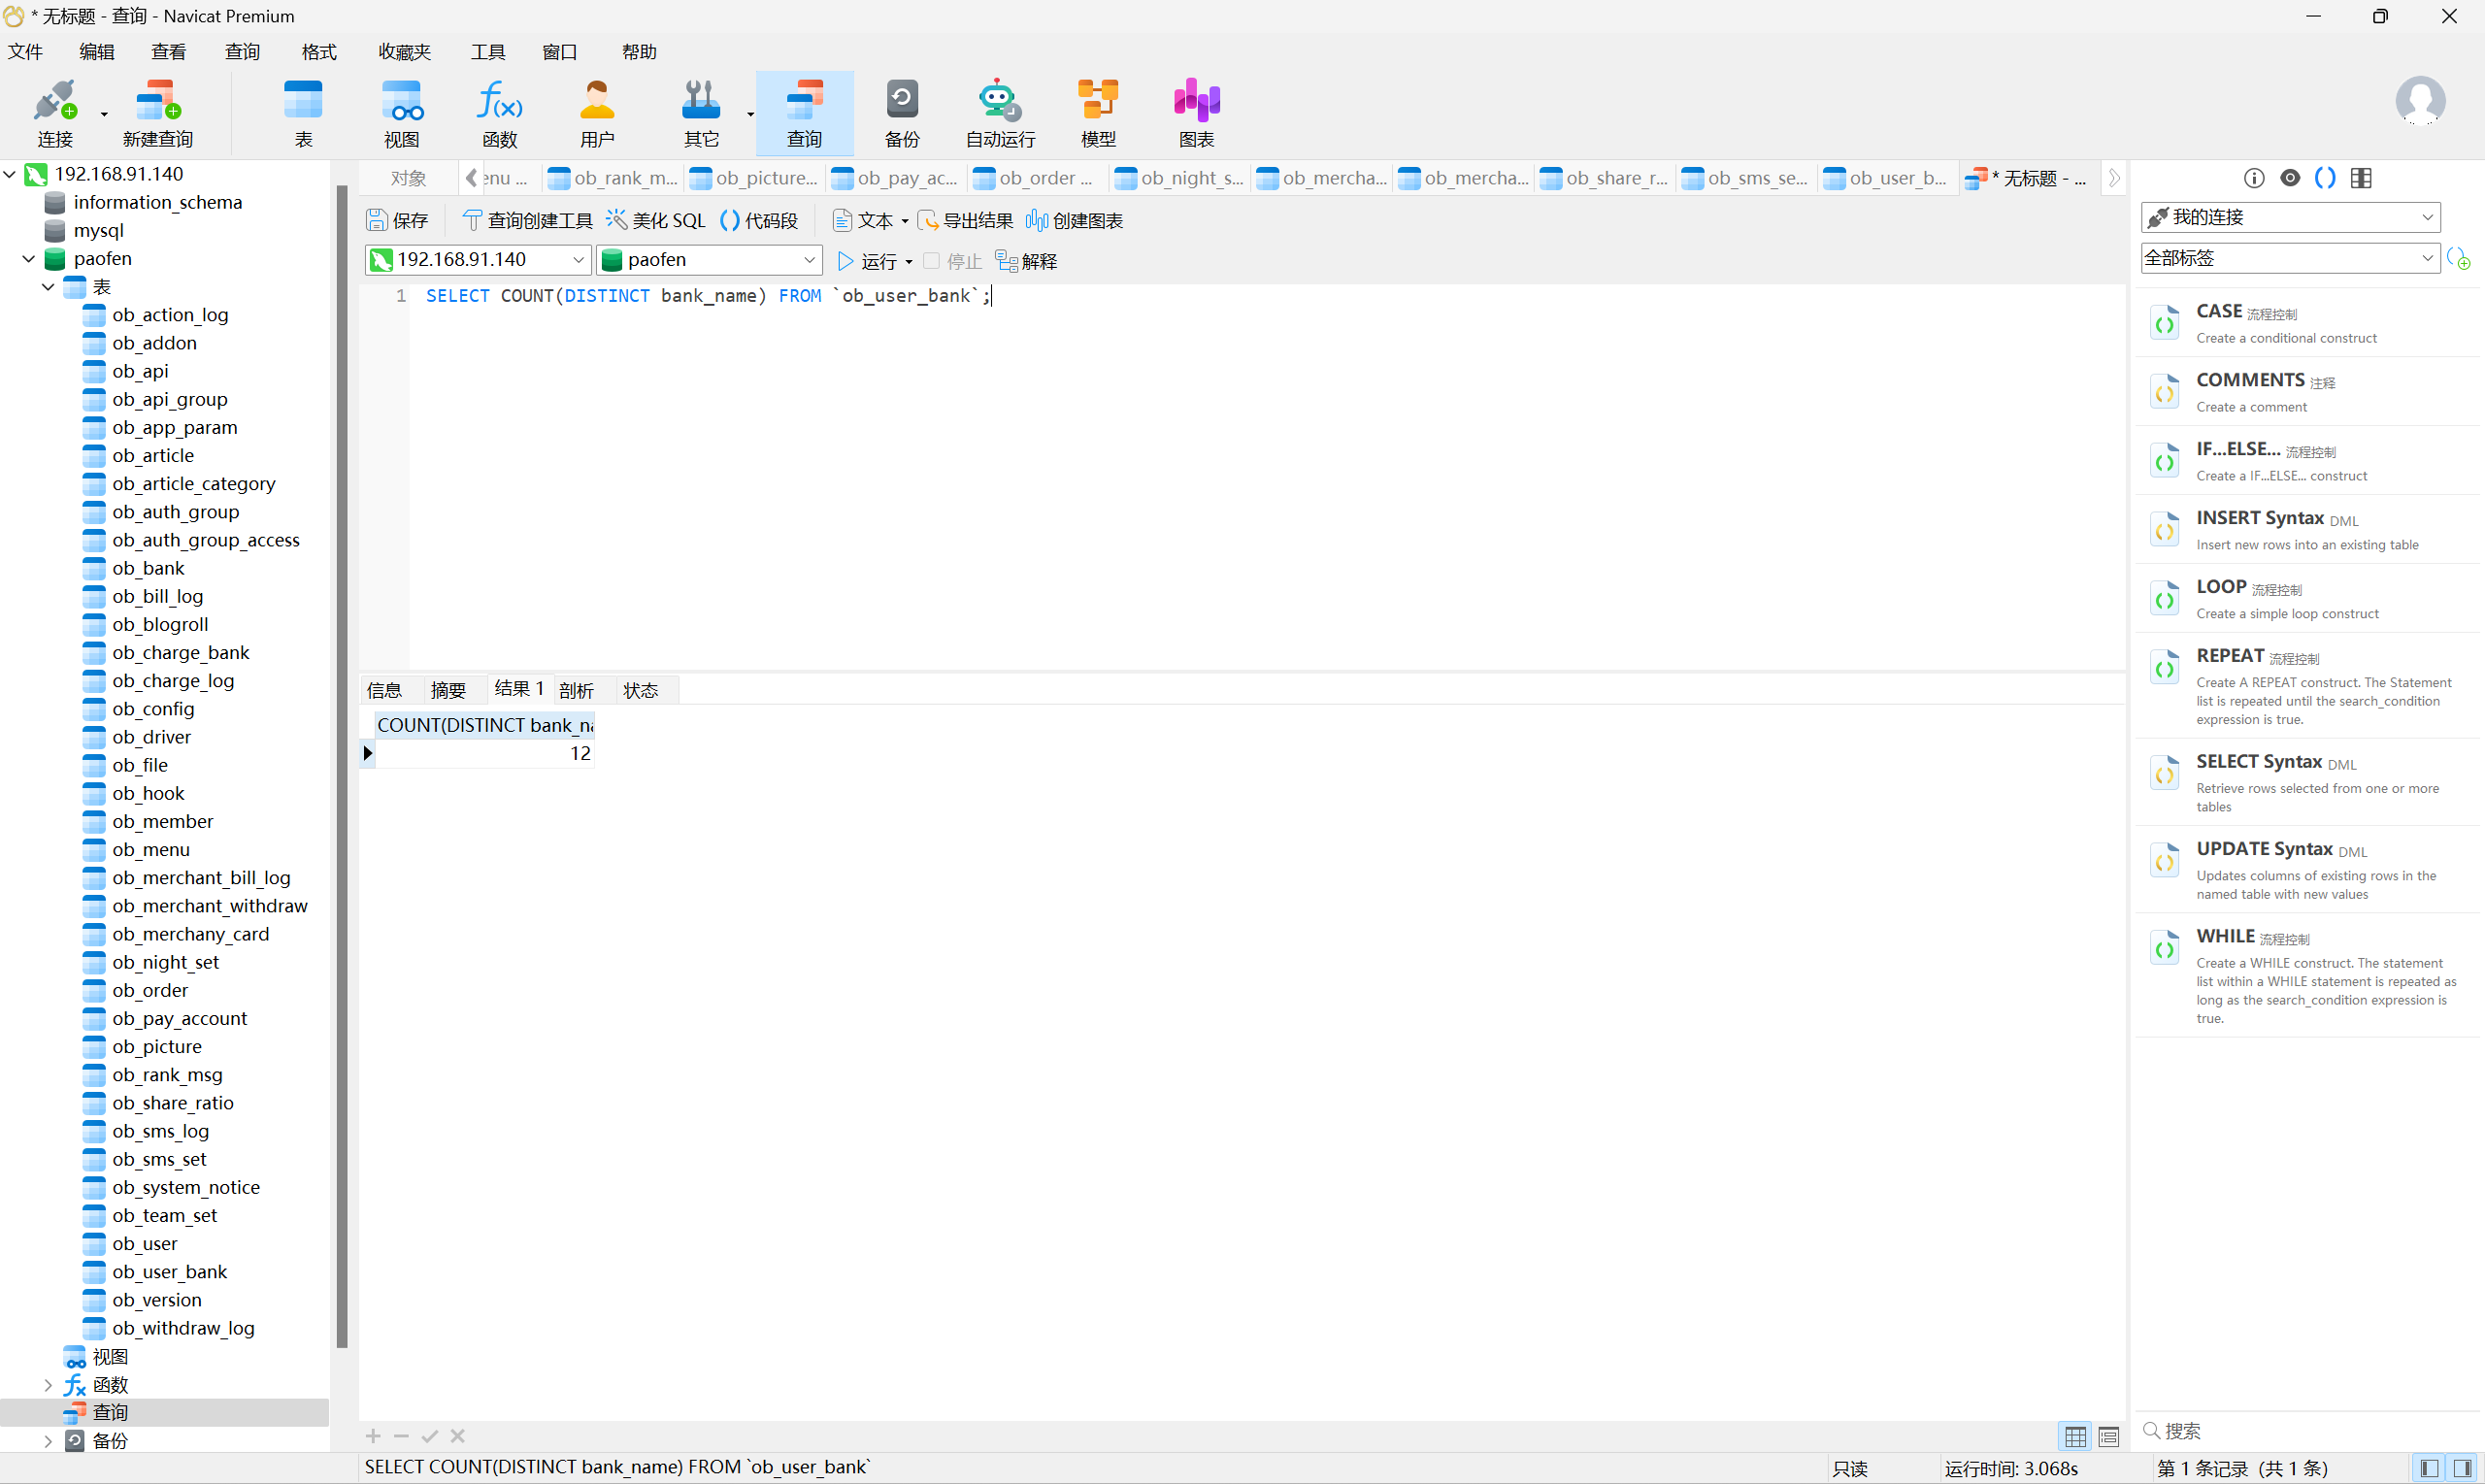The image size is (2485, 1484).
Task: Open the paofen database dropdown
Action: (709, 260)
